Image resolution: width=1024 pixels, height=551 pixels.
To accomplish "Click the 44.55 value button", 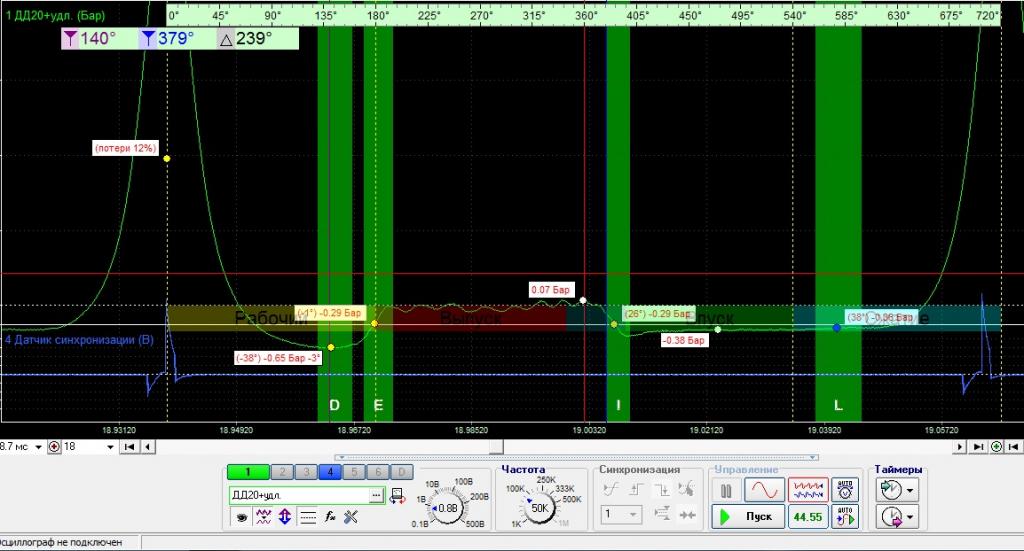I will [x=808, y=516].
